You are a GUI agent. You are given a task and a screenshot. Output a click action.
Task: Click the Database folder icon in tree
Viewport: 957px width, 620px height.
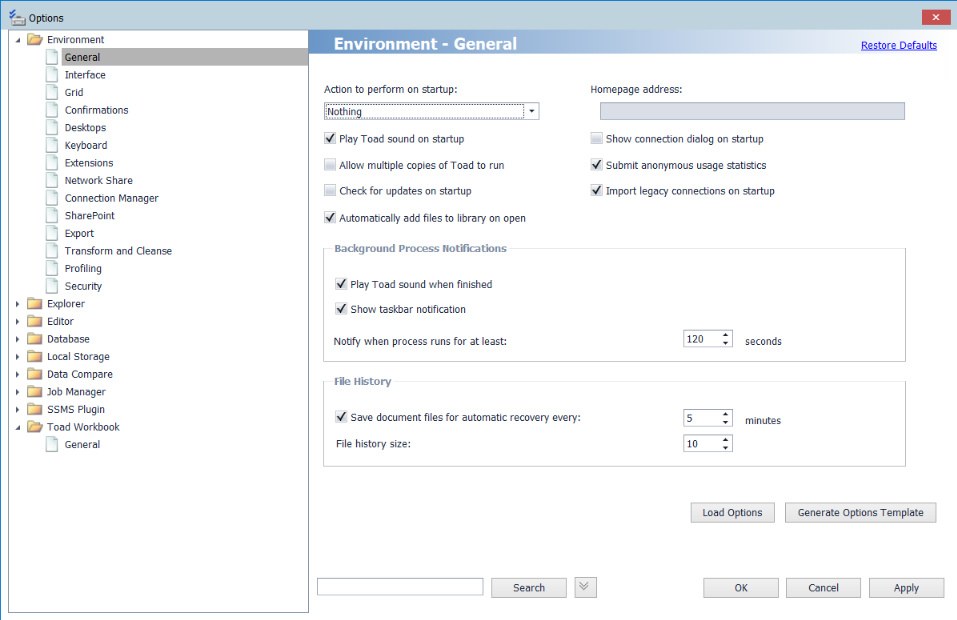35,339
